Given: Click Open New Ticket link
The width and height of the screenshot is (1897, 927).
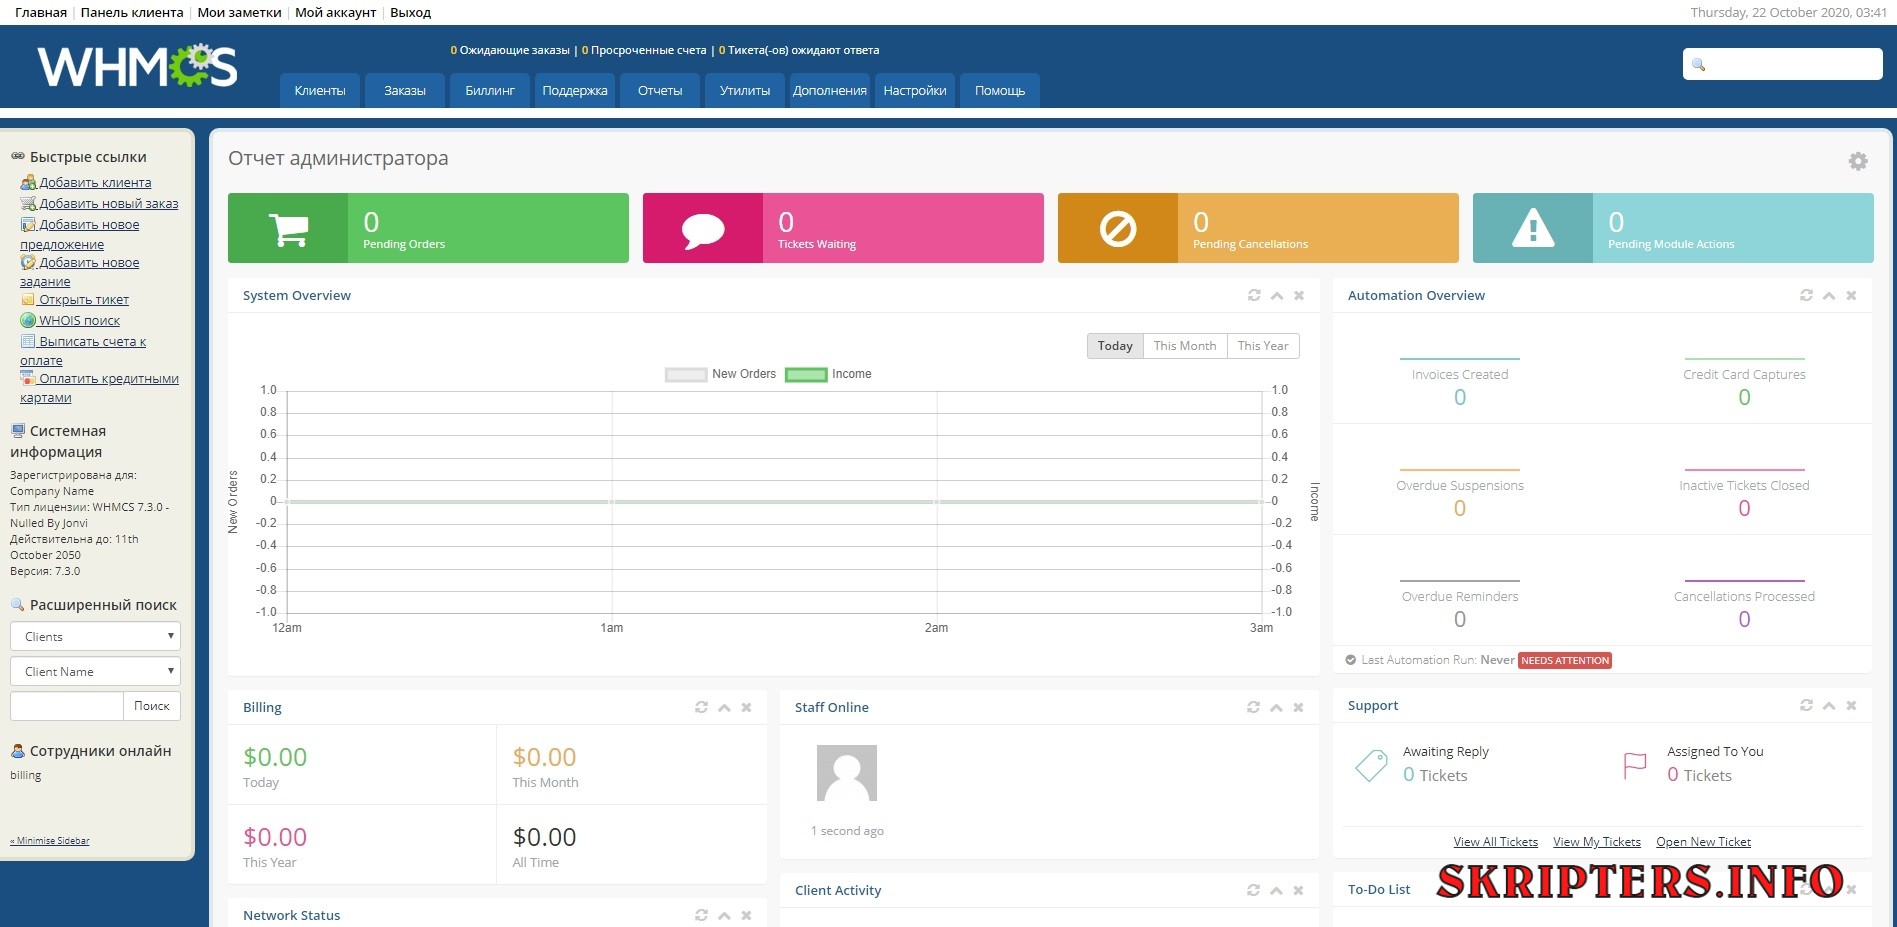Looking at the screenshot, I should pyautogui.click(x=1704, y=842).
